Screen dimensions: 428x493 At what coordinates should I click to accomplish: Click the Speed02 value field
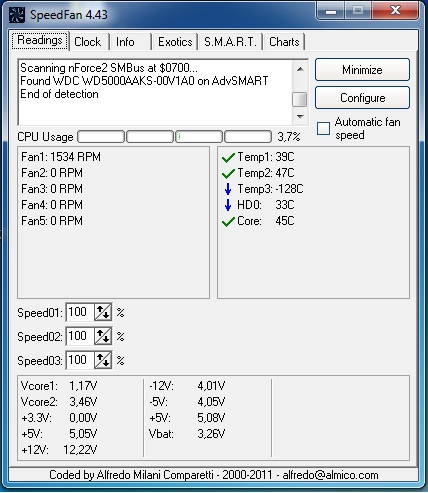(80, 336)
